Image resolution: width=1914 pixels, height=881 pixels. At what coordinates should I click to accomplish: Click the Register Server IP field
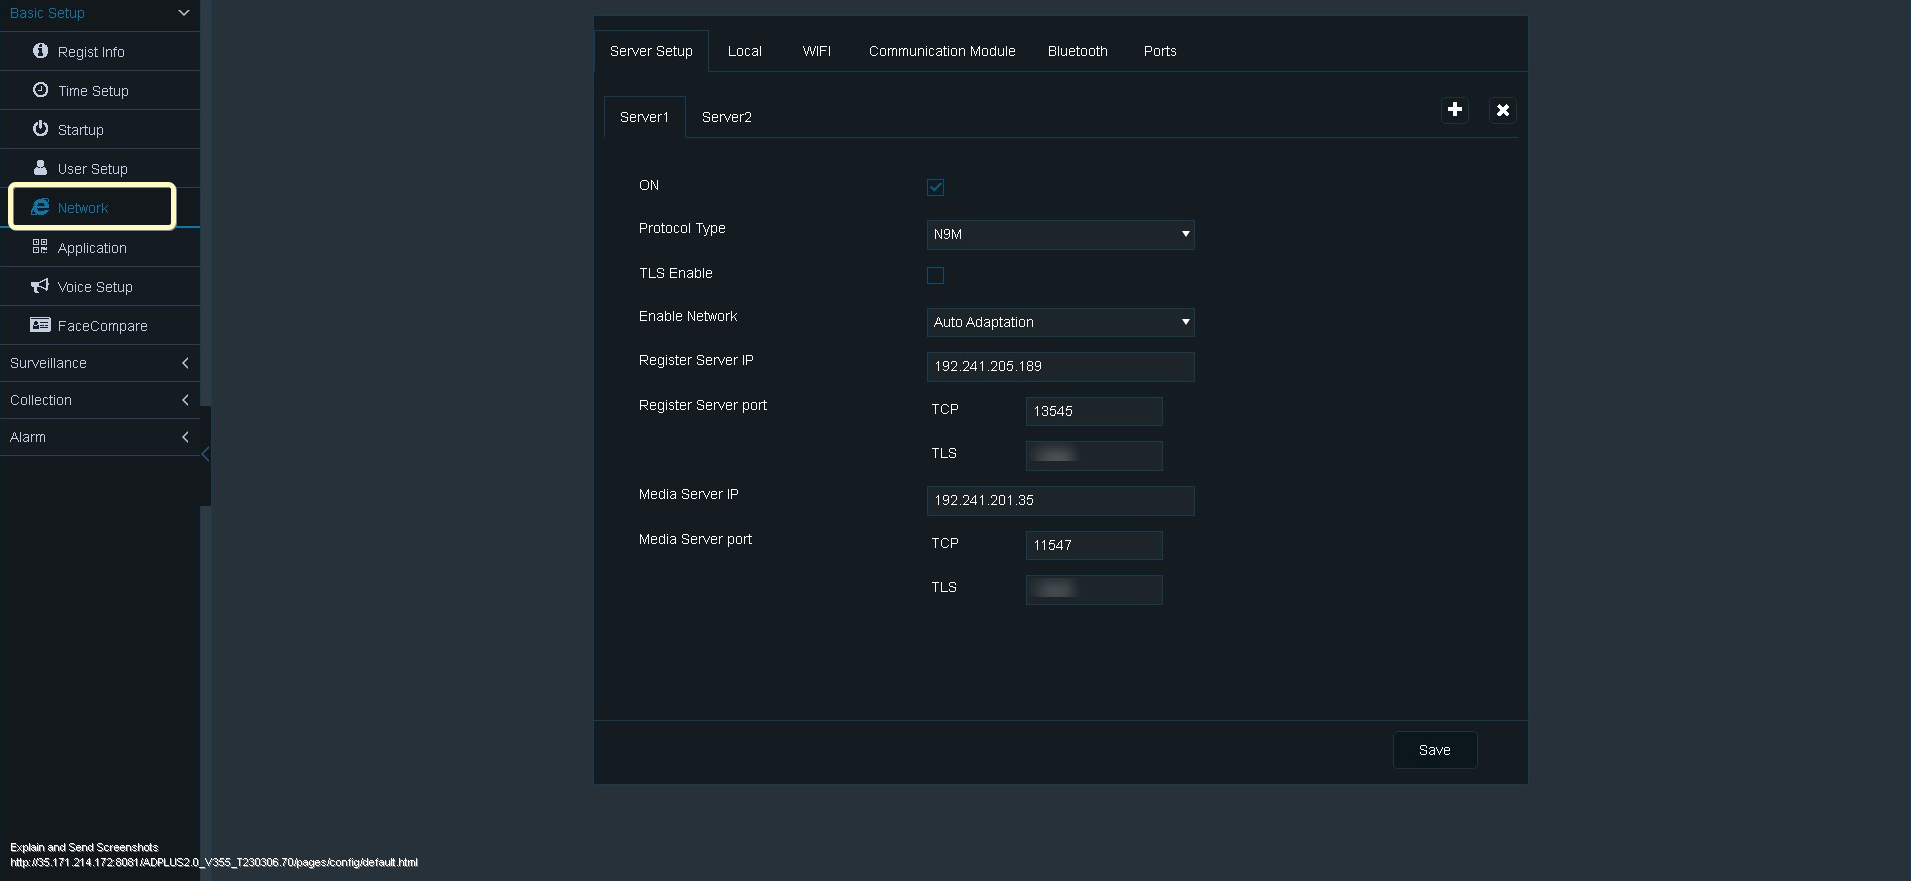tap(1060, 366)
